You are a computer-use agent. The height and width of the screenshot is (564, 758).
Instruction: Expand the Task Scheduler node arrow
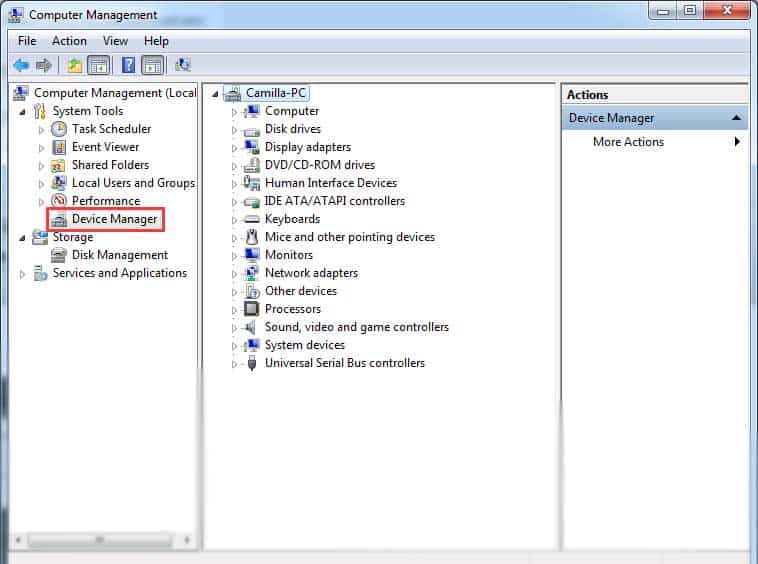pyautogui.click(x=41, y=130)
